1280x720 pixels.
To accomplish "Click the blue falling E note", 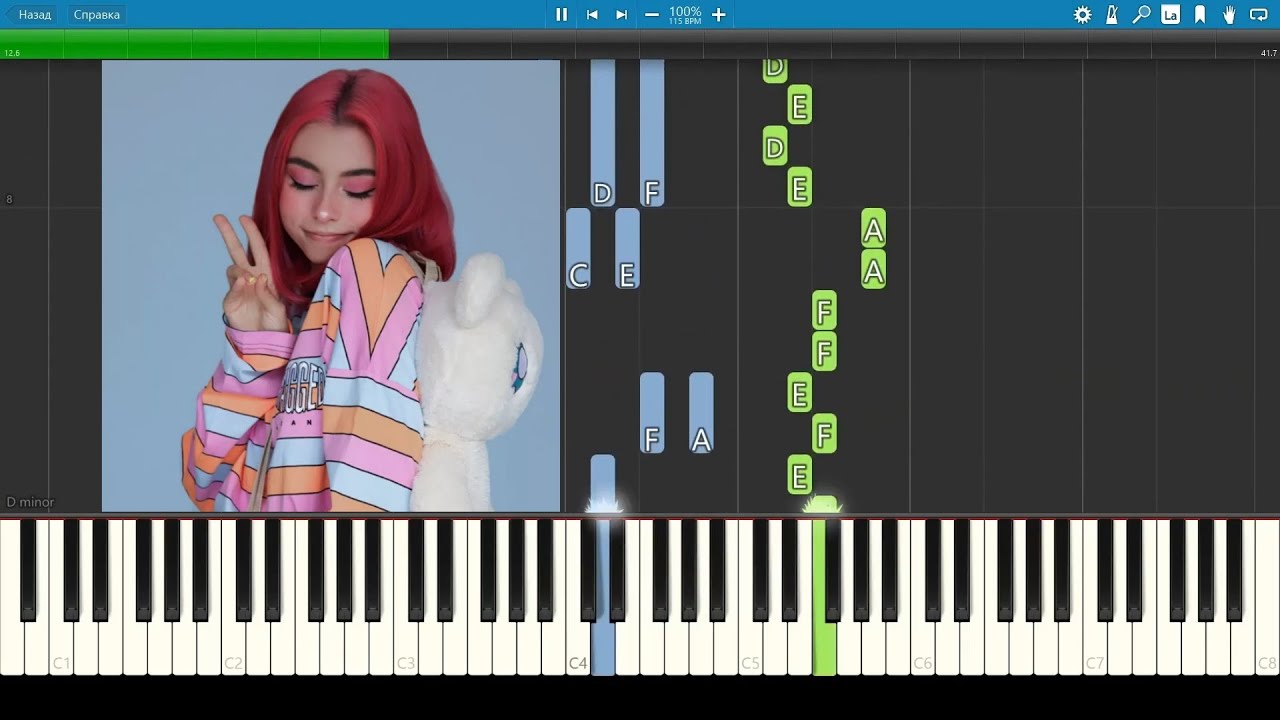I will pyautogui.click(x=627, y=249).
